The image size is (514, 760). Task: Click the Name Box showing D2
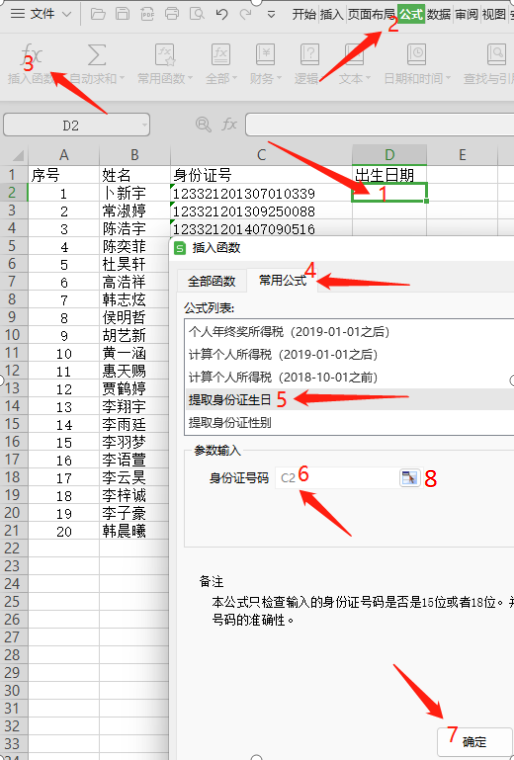[77, 126]
